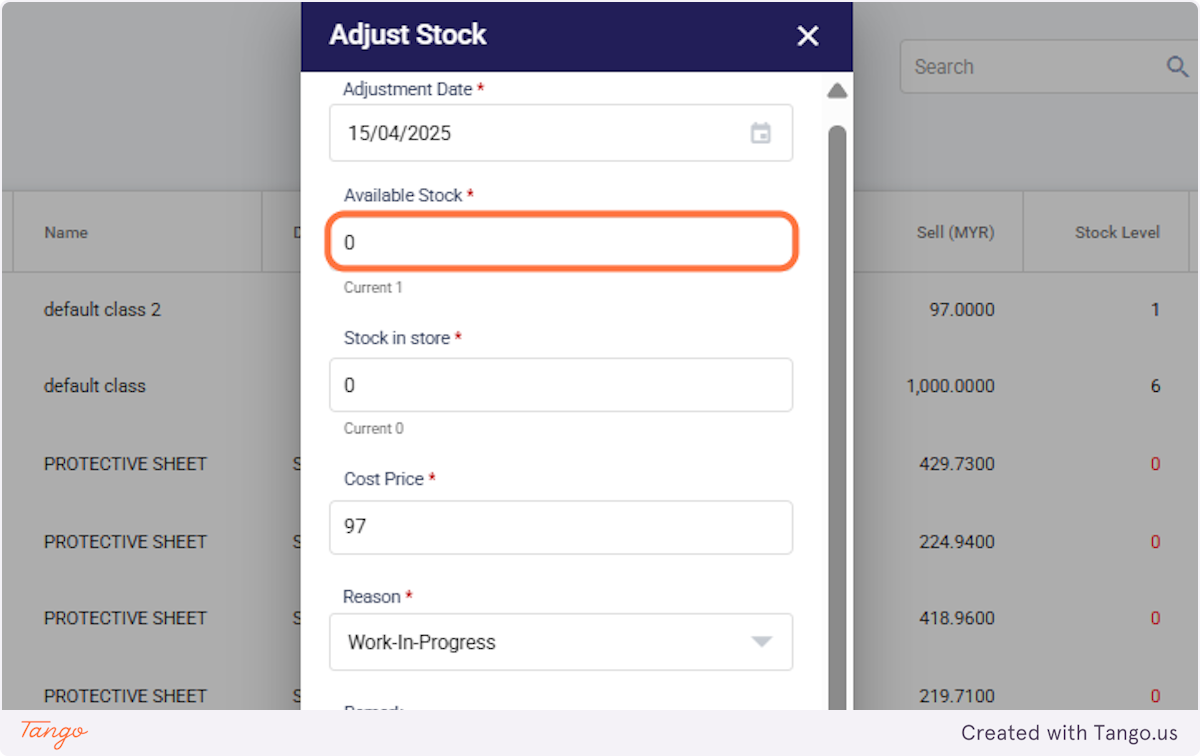Open the Created with Tango.us link
1200x756 pixels.
(1069, 733)
